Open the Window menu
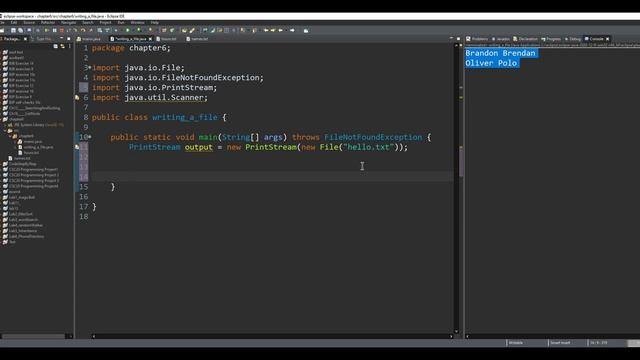640x360 pixels. [x=138, y=22]
